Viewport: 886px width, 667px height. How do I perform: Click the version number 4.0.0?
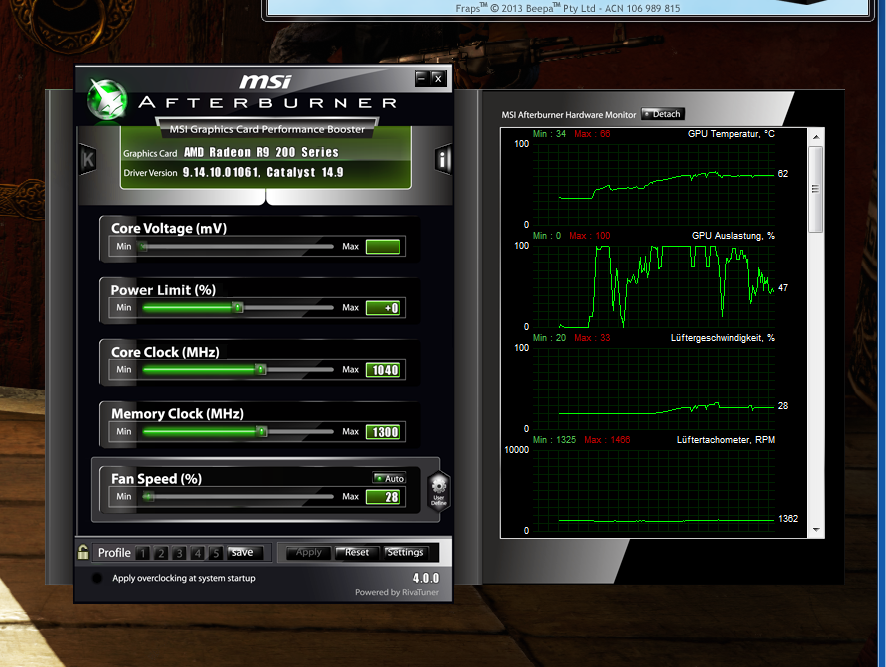click(x=425, y=578)
